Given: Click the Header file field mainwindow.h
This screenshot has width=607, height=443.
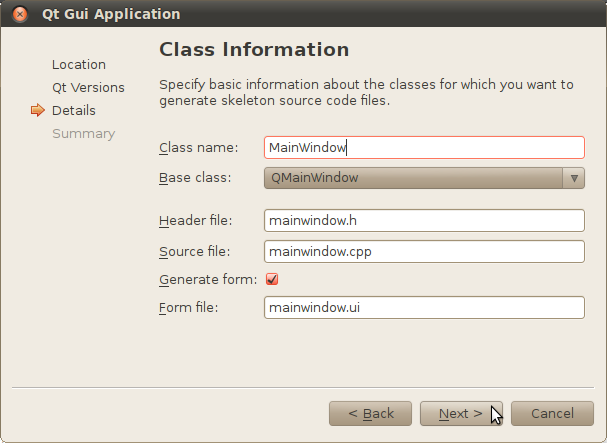Looking at the screenshot, I should [x=424, y=221].
